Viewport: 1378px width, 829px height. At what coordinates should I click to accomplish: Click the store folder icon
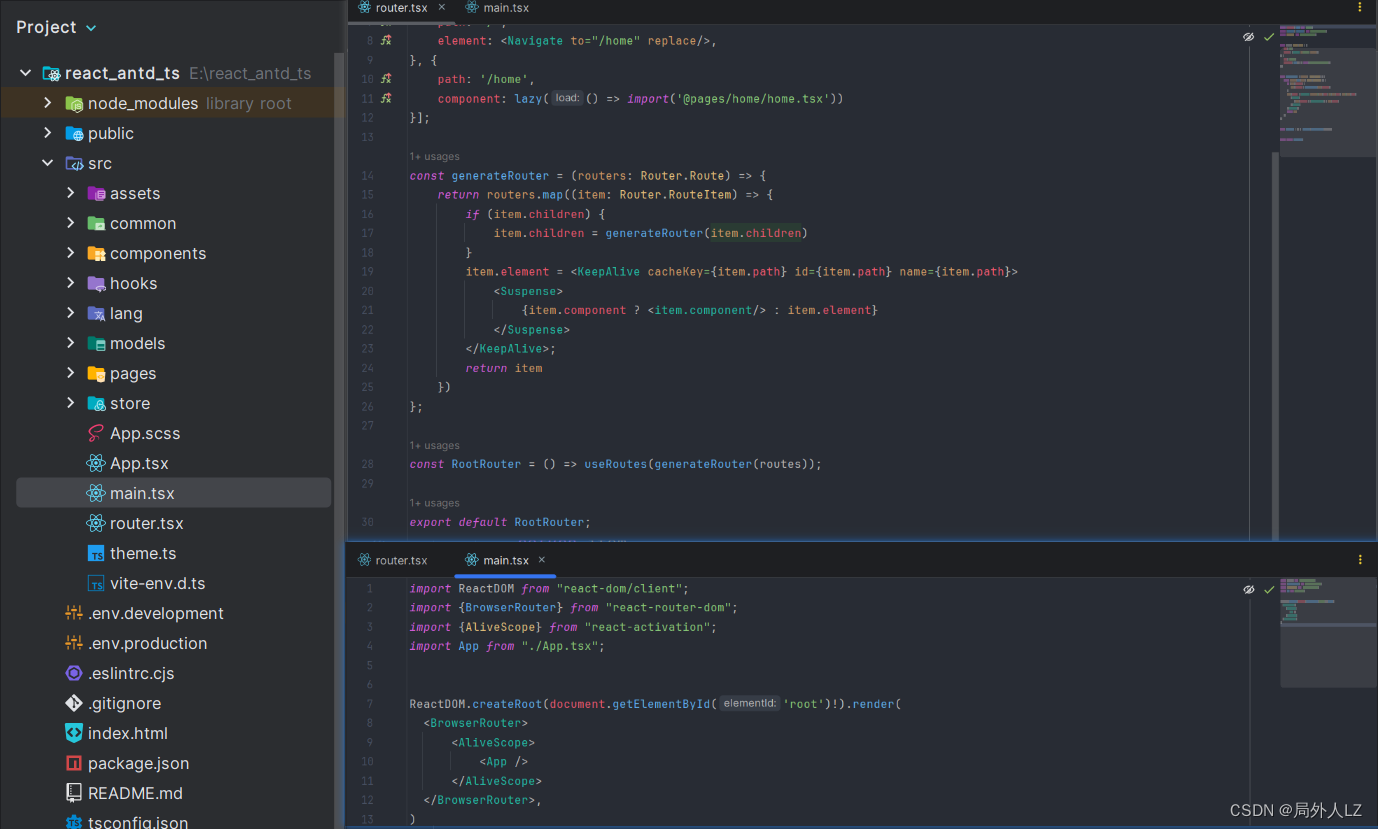pos(96,403)
